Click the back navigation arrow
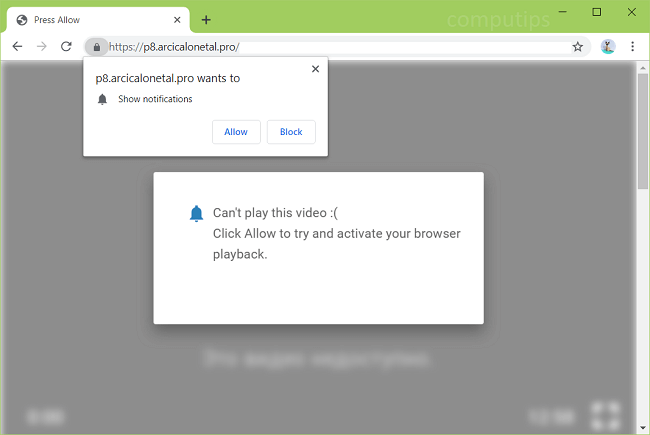The width and height of the screenshot is (650, 435). (x=17, y=47)
